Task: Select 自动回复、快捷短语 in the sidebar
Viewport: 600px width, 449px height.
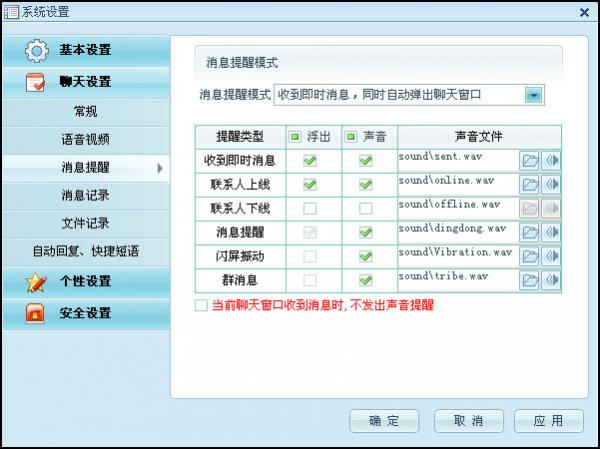Action: pos(85,251)
